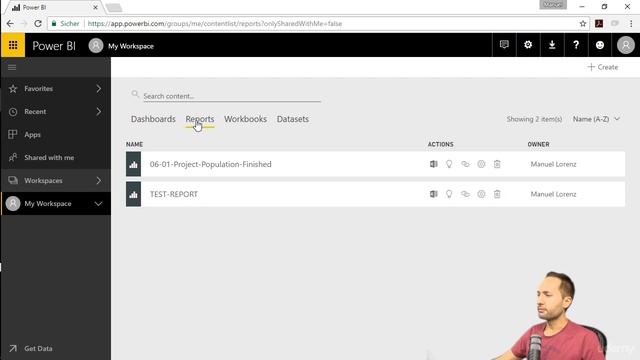The width and height of the screenshot is (640, 360).
Task: Click the Sicher secure site indicator
Action: (65, 24)
